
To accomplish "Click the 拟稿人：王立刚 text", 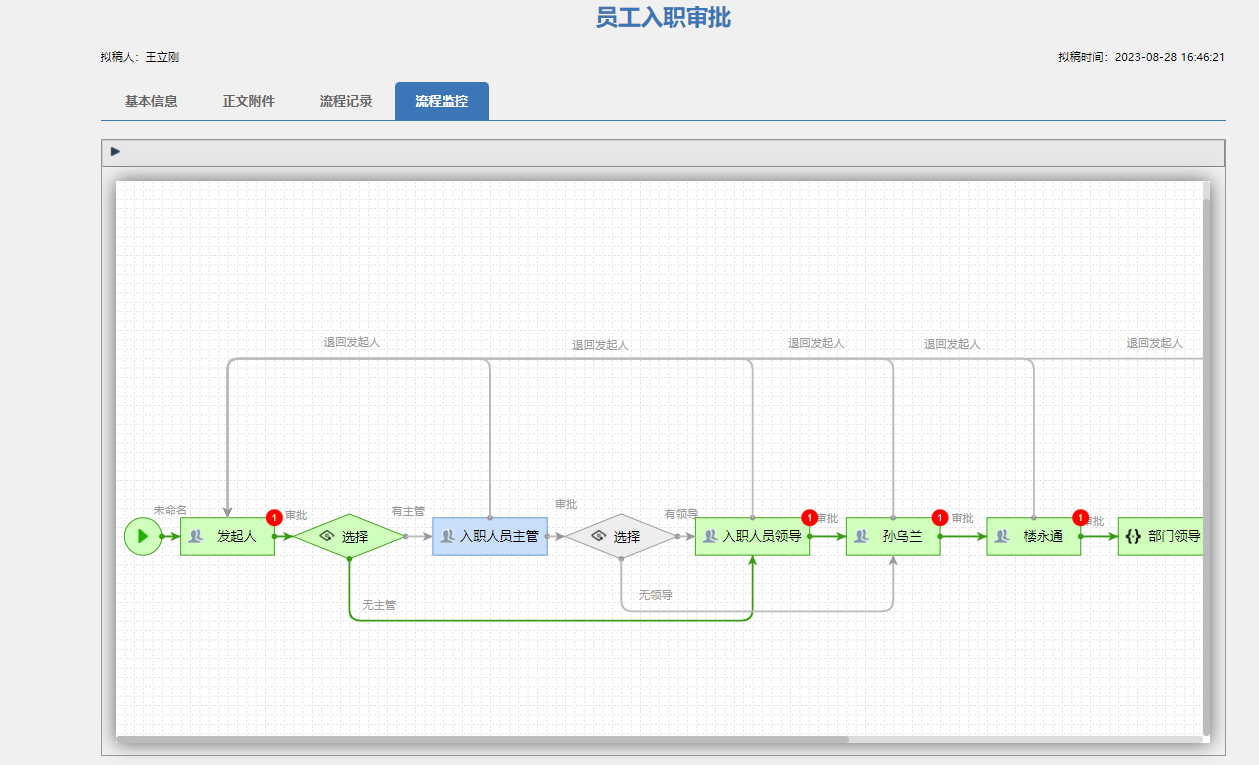I will tap(140, 57).
